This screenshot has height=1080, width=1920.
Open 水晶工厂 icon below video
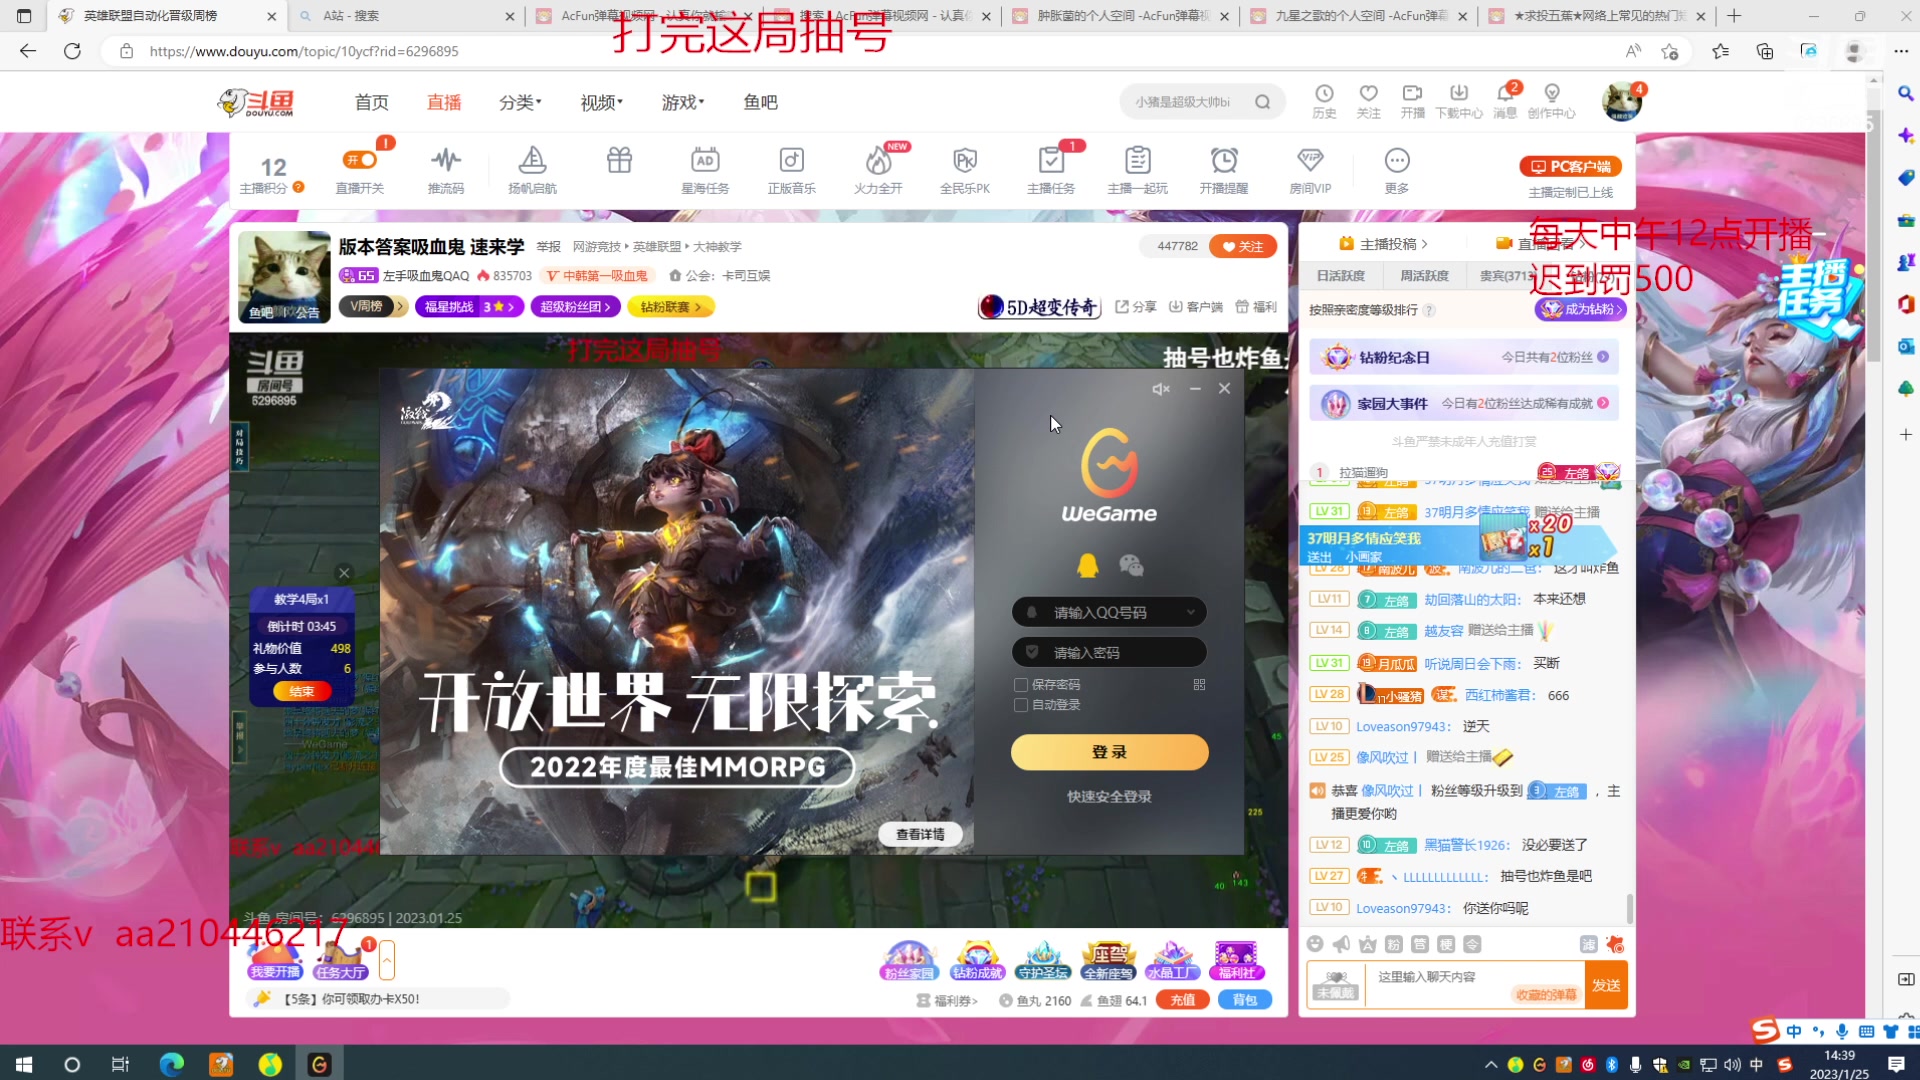(x=1172, y=961)
